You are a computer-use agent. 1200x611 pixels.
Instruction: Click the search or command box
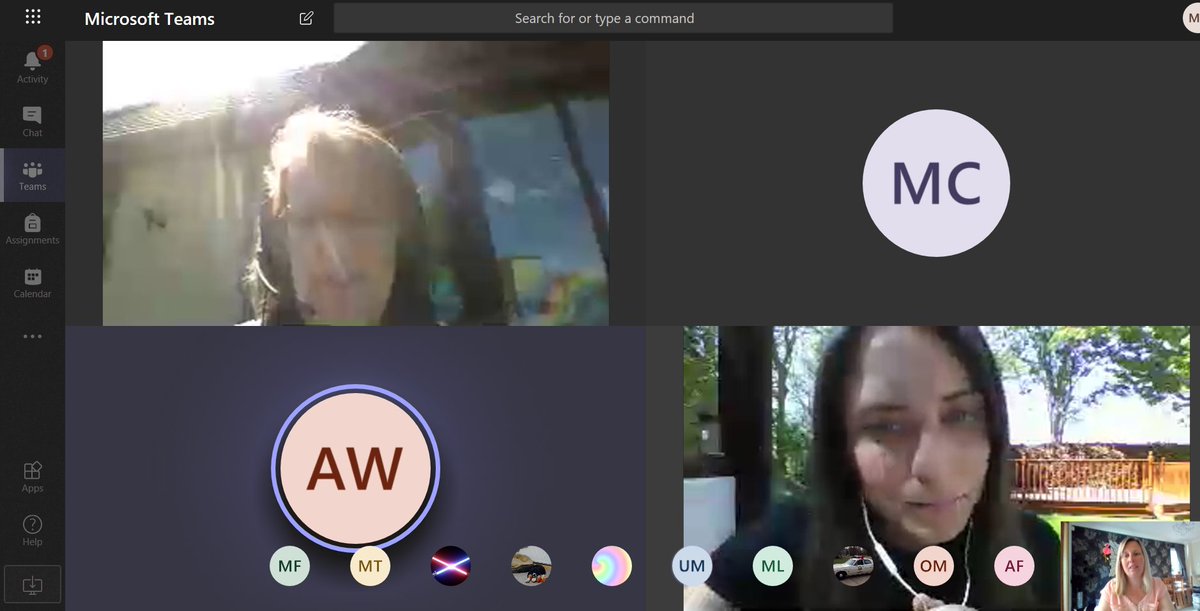point(613,18)
